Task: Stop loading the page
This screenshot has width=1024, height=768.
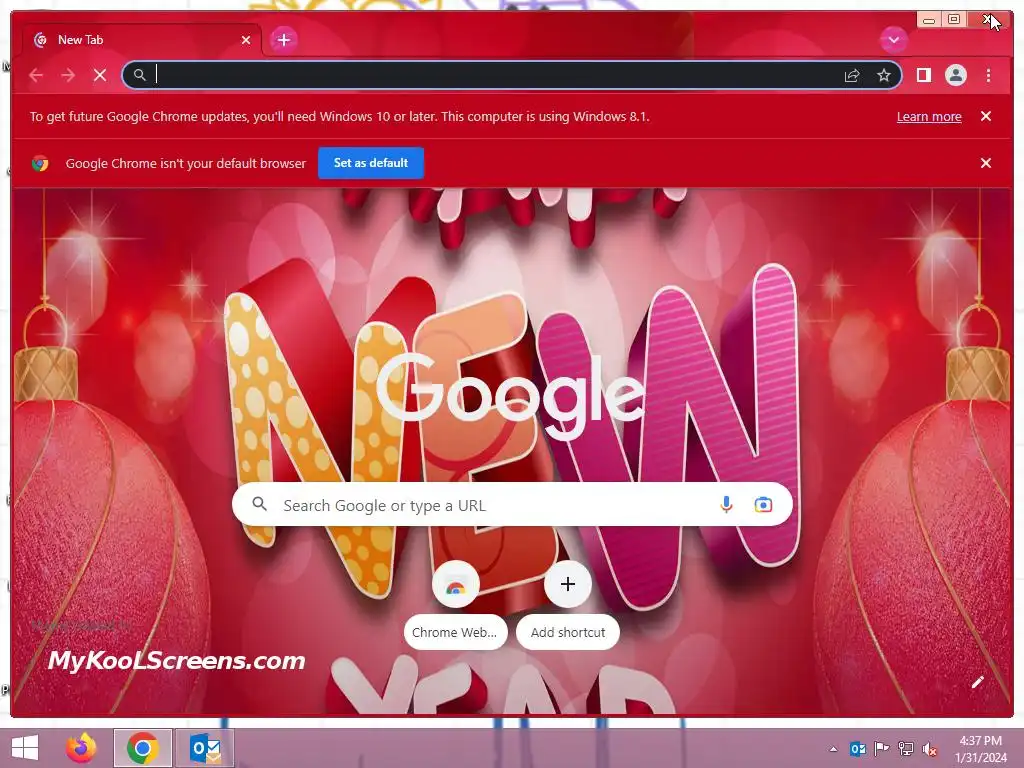Action: (100, 75)
